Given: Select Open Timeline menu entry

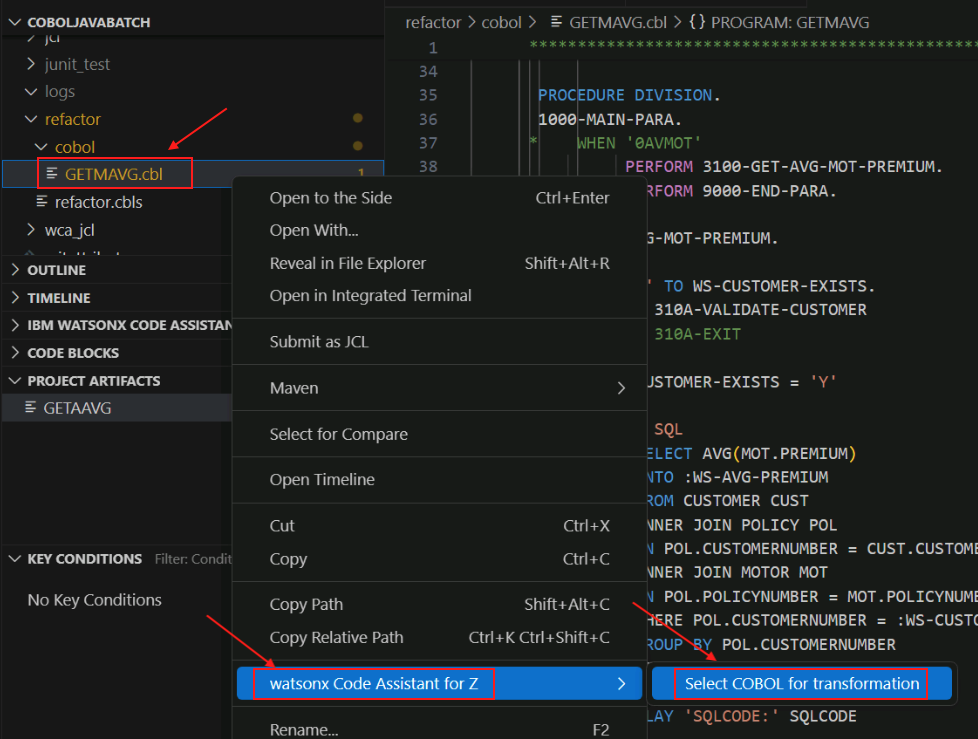Looking at the screenshot, I should [x=439, y=480].
